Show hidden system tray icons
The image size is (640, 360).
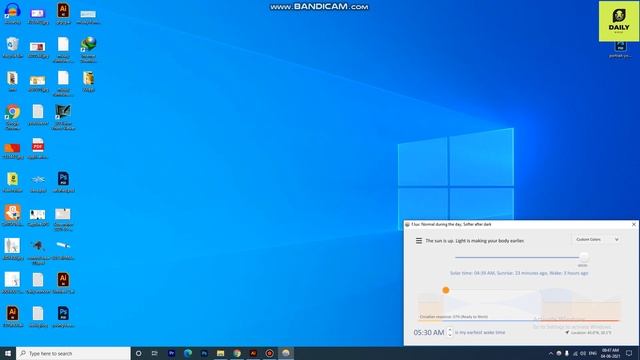[x=551, y=353]
